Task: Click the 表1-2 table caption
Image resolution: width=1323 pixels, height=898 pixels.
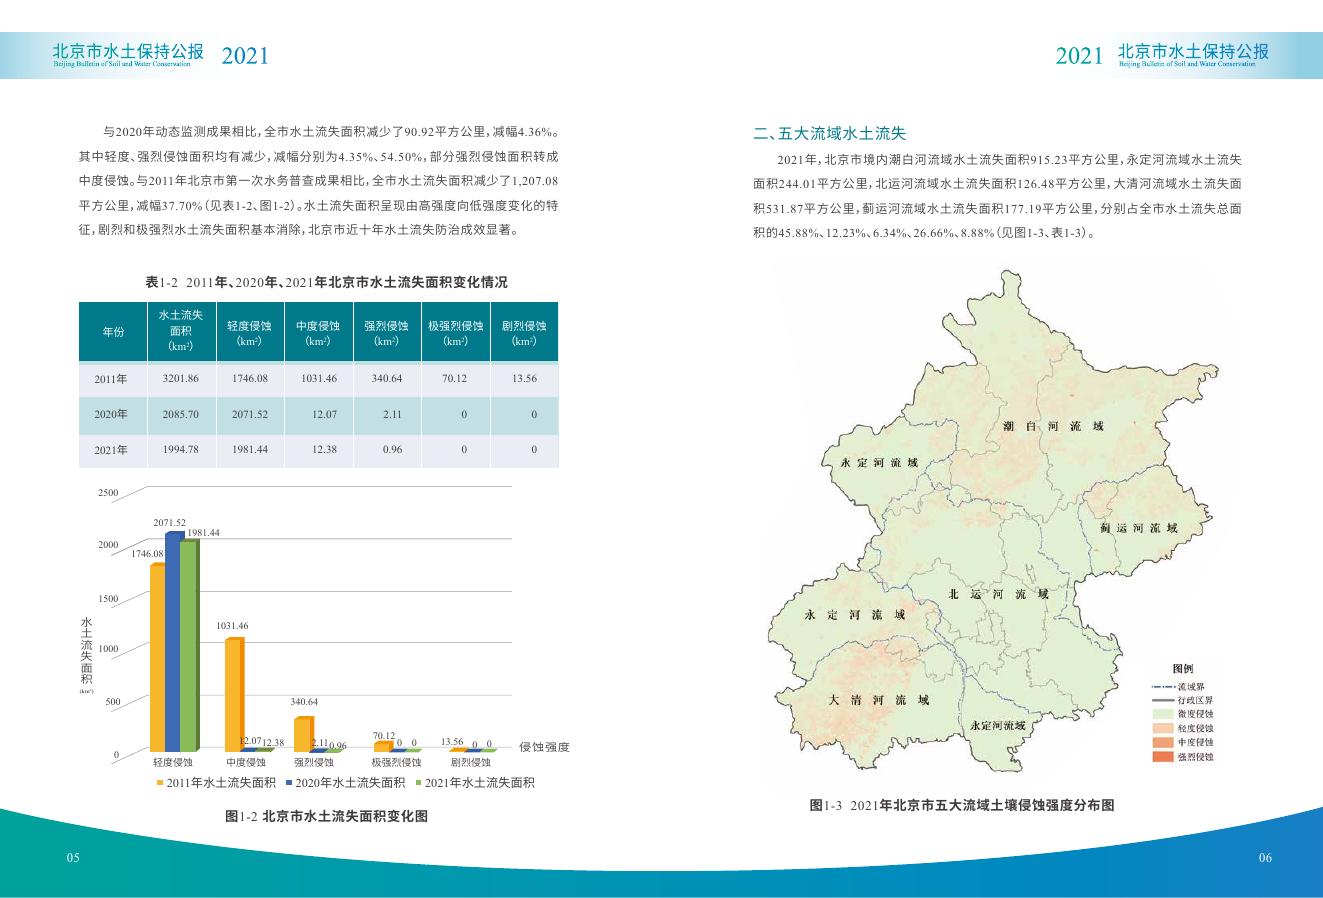Action: [326, 283]
